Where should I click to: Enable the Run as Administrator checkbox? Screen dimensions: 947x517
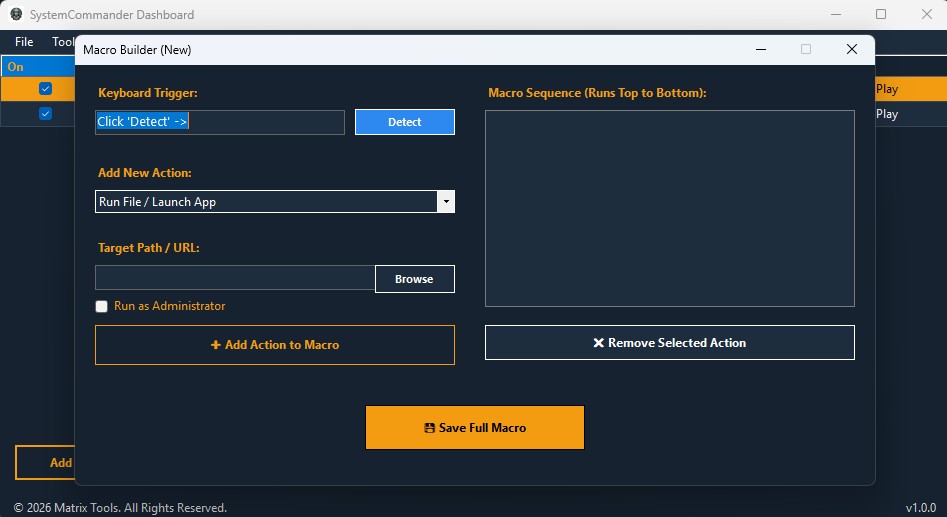click(x=101, y=306)
